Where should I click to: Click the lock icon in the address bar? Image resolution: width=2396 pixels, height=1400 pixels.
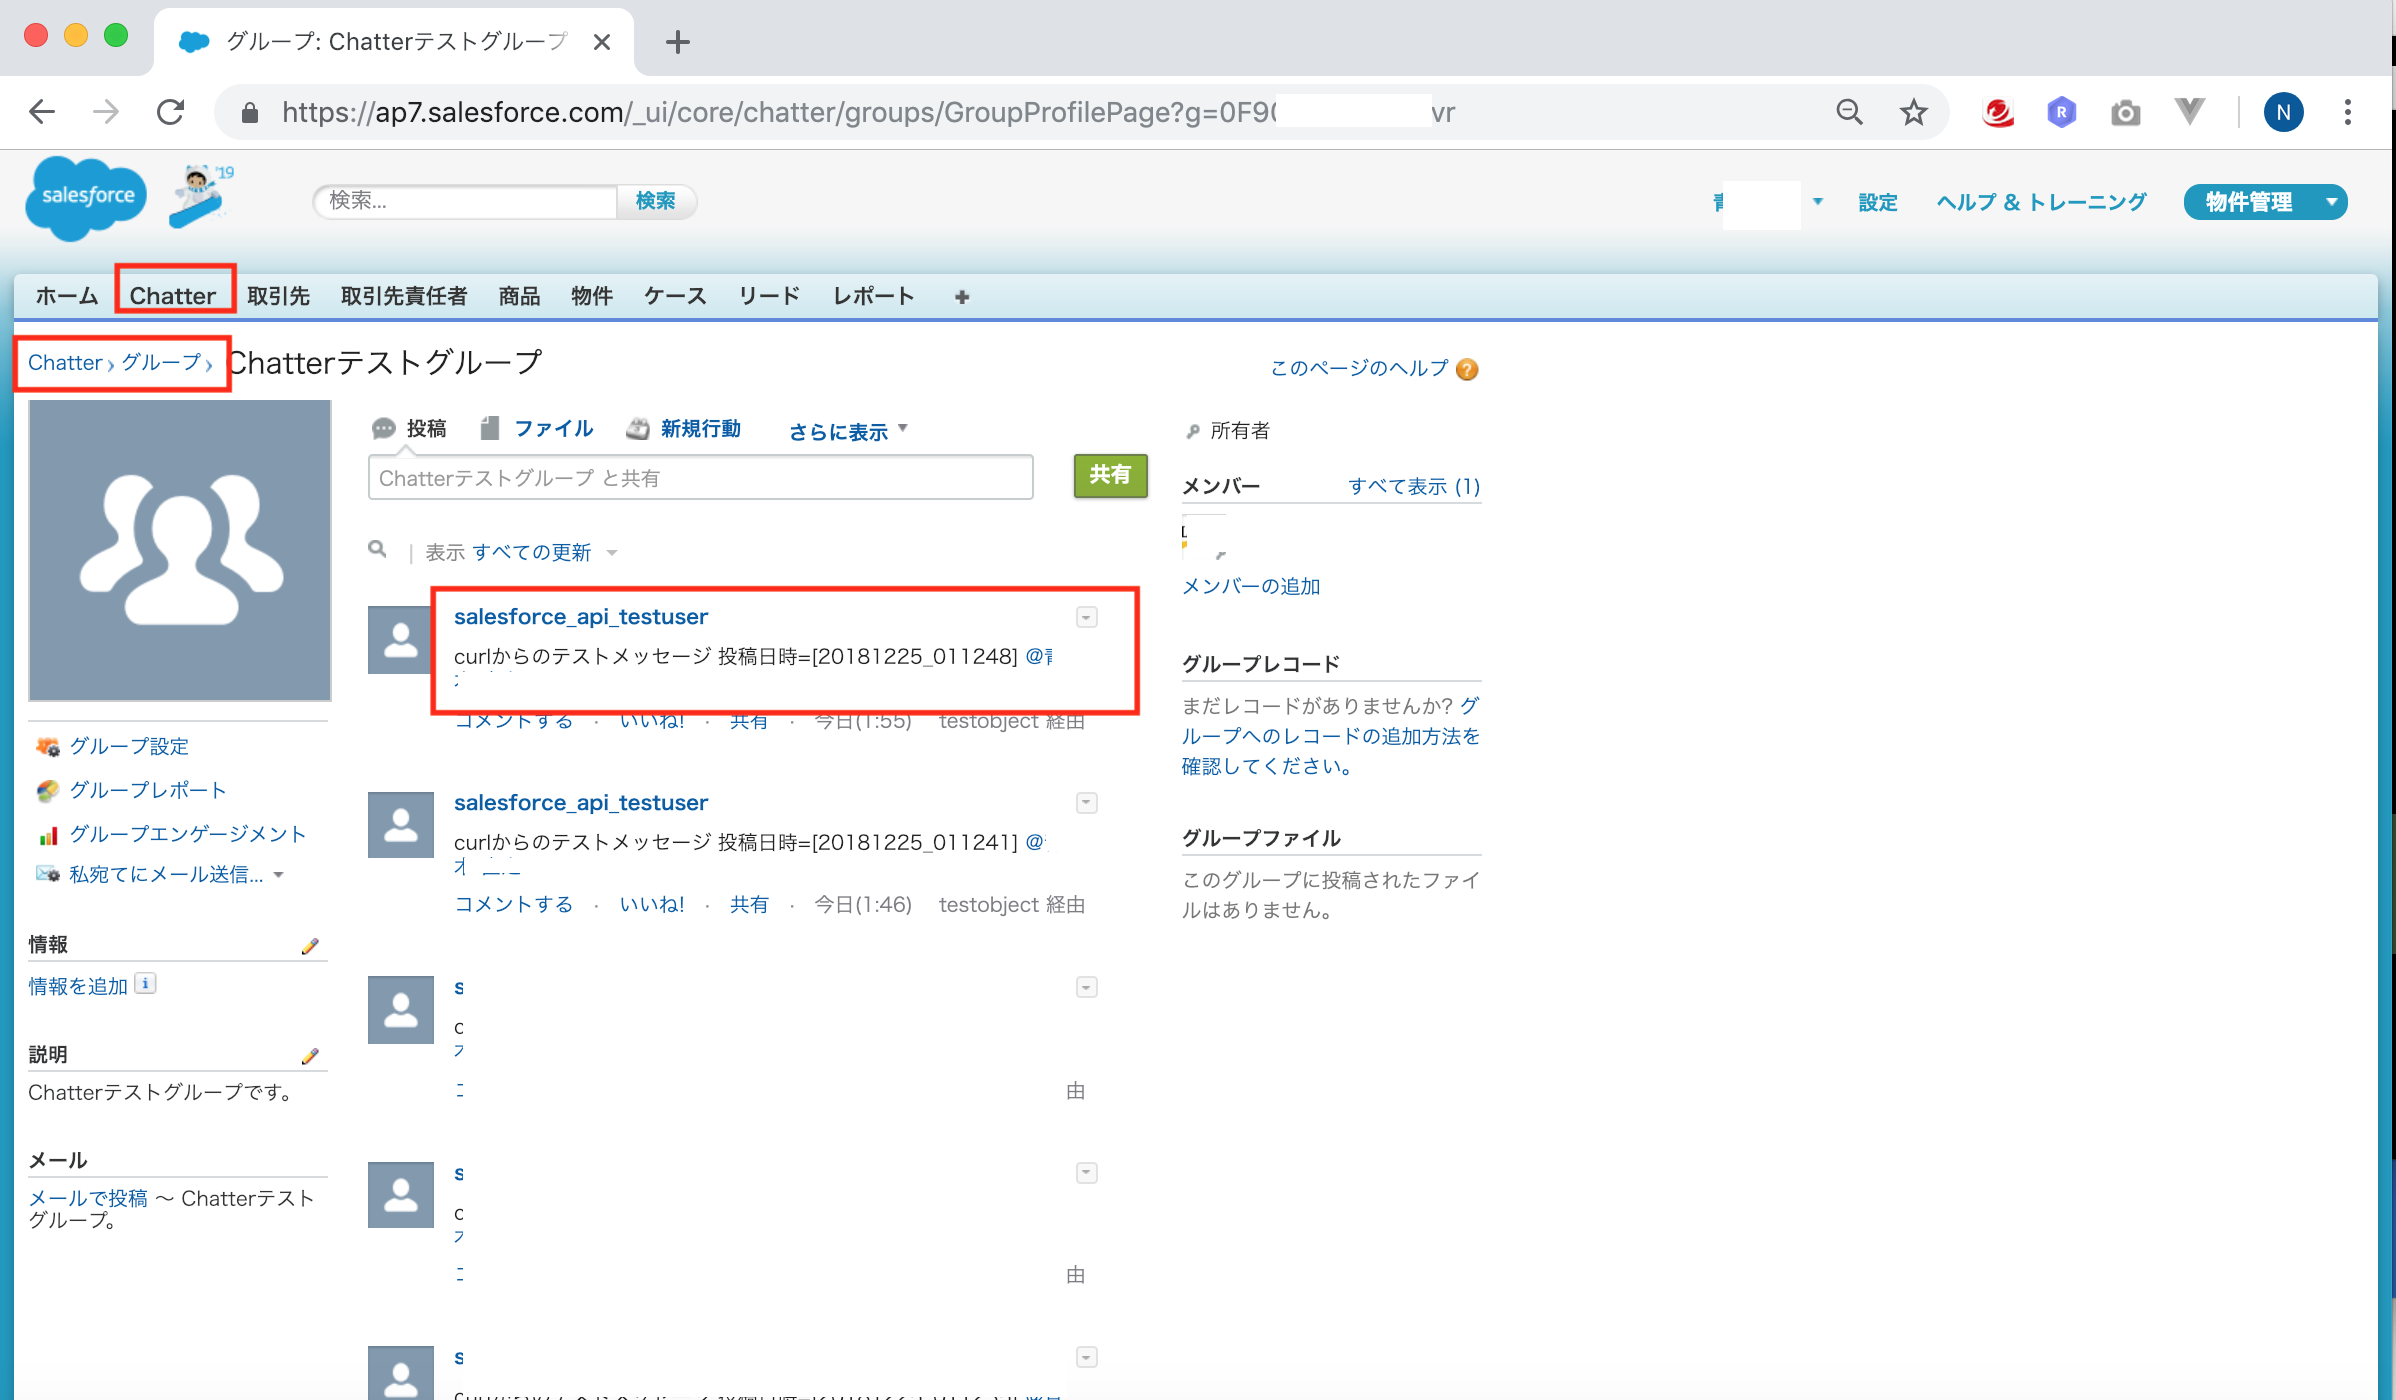pyautogui.click(x=250, y=113)
